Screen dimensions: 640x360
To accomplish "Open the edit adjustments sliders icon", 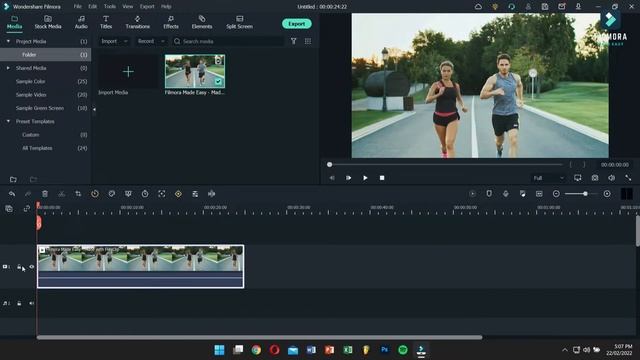I will click(195, 194).
